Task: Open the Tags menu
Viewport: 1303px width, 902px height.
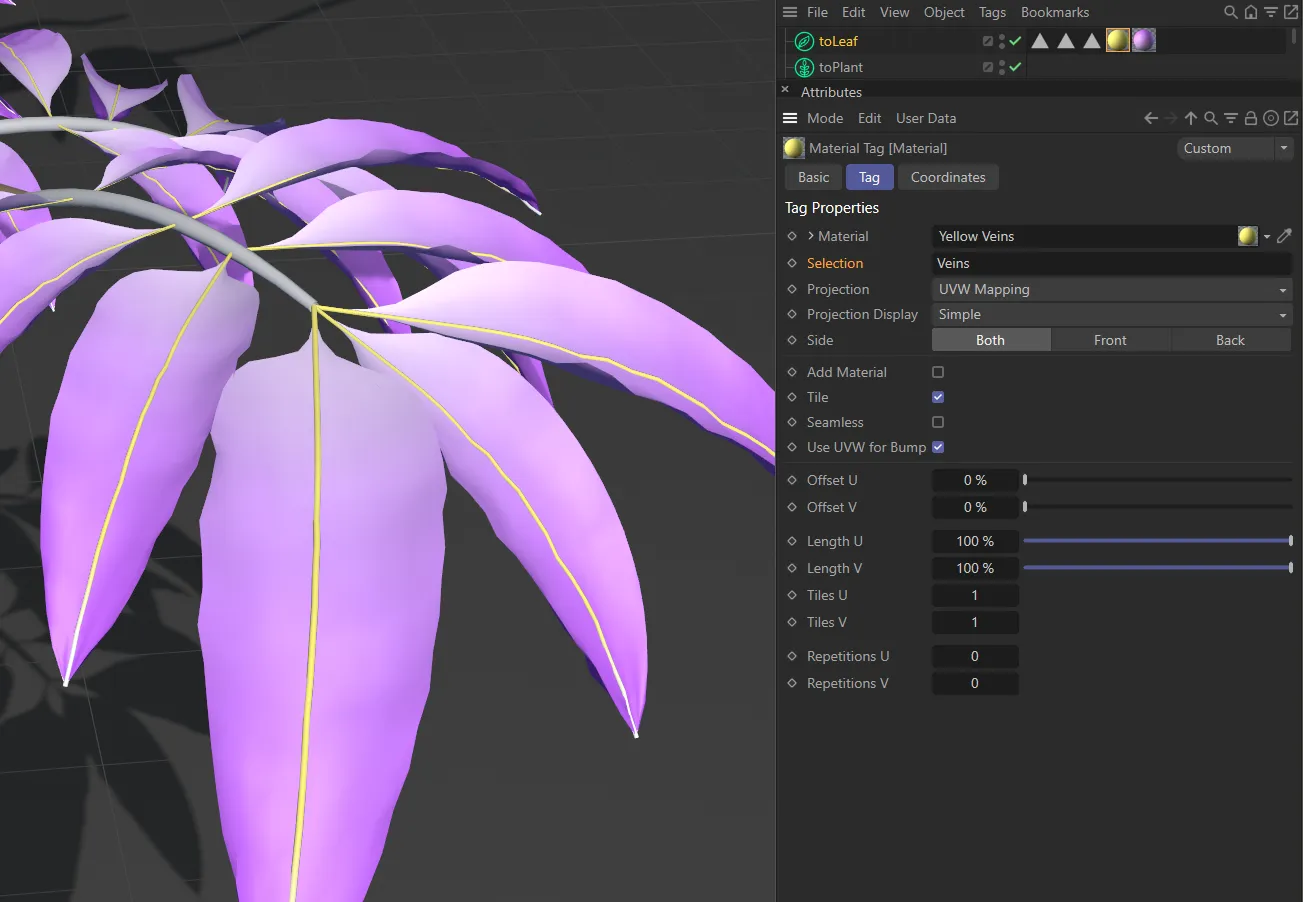Action: pyautogui.click(x=992, y=12)
